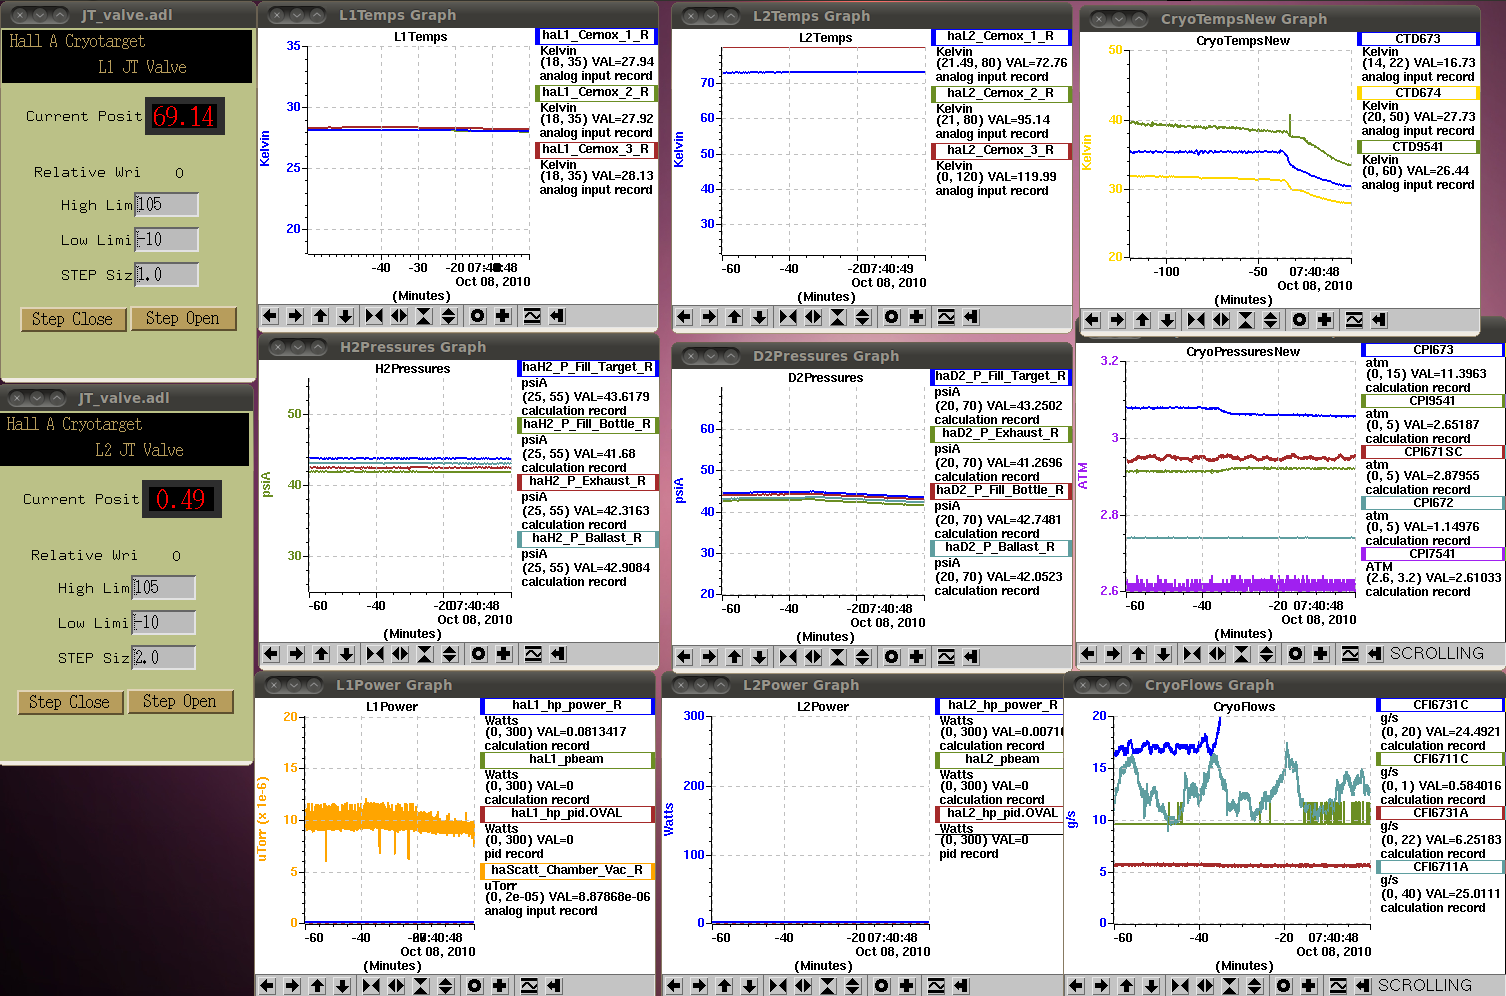
Task: Select the haH2_P_Ballast_R legend entry
Action: coord(588,539)
